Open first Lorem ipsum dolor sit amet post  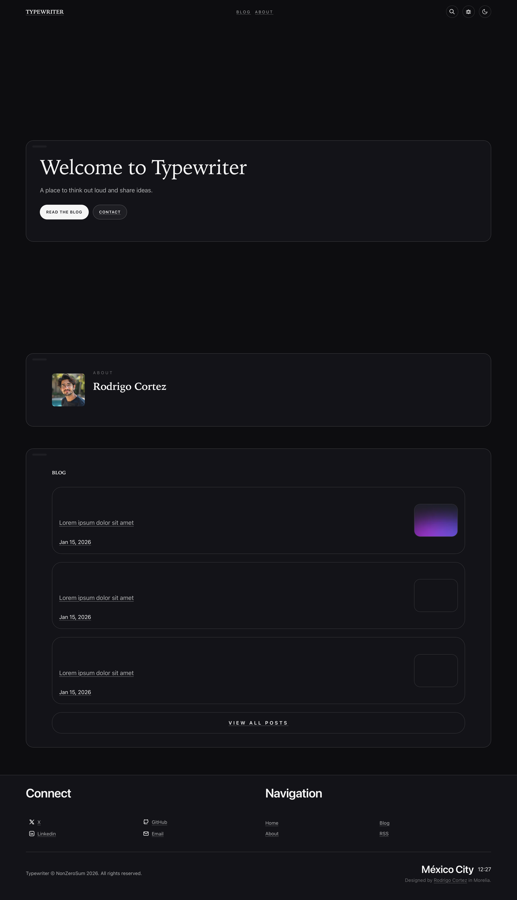point(96,523)
